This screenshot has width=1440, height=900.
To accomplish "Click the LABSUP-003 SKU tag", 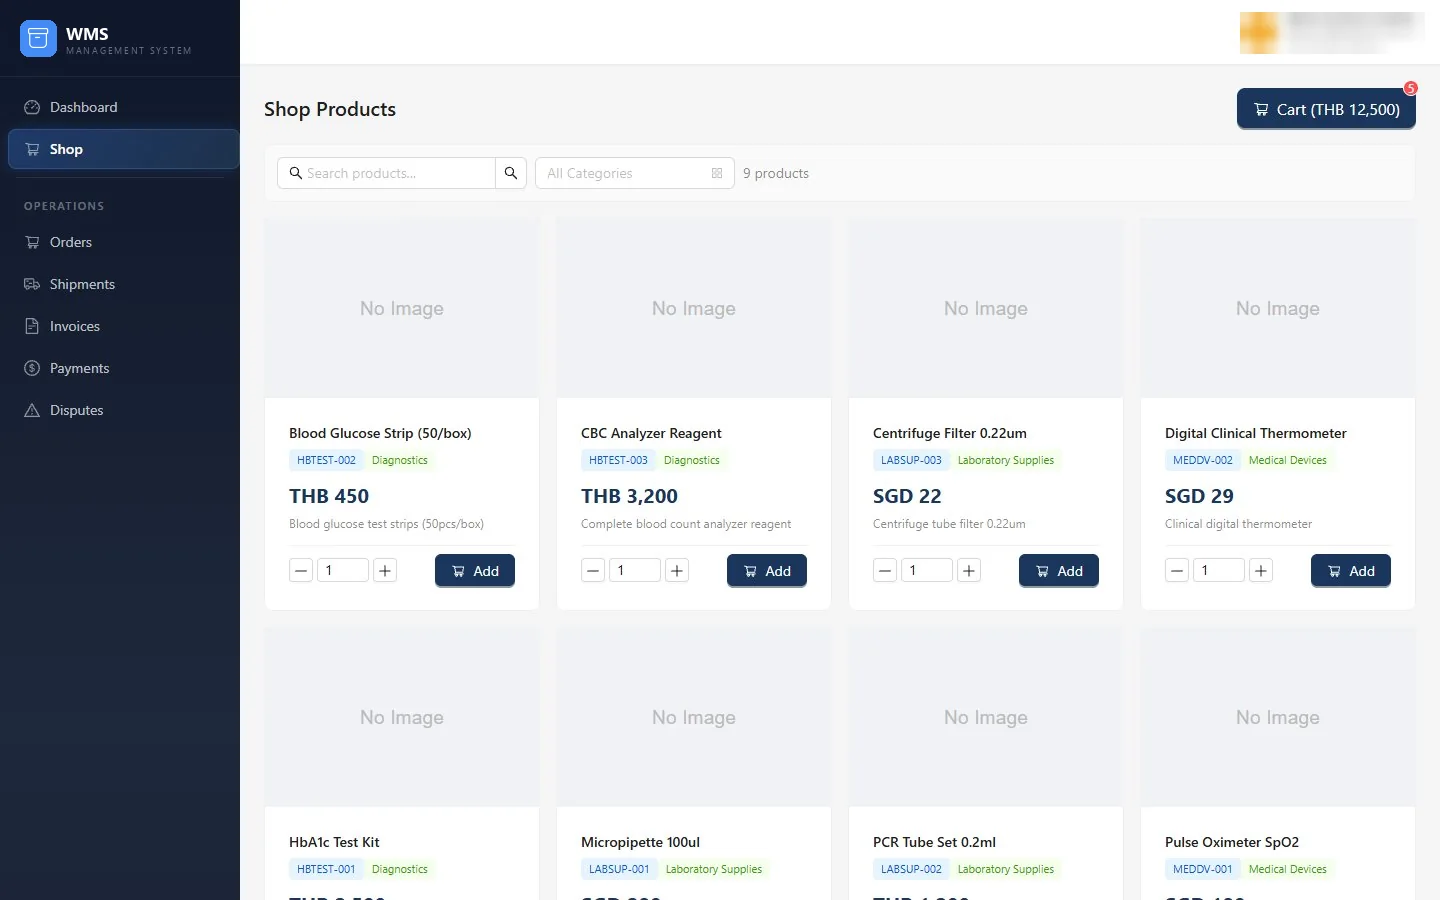I will 911,461.
